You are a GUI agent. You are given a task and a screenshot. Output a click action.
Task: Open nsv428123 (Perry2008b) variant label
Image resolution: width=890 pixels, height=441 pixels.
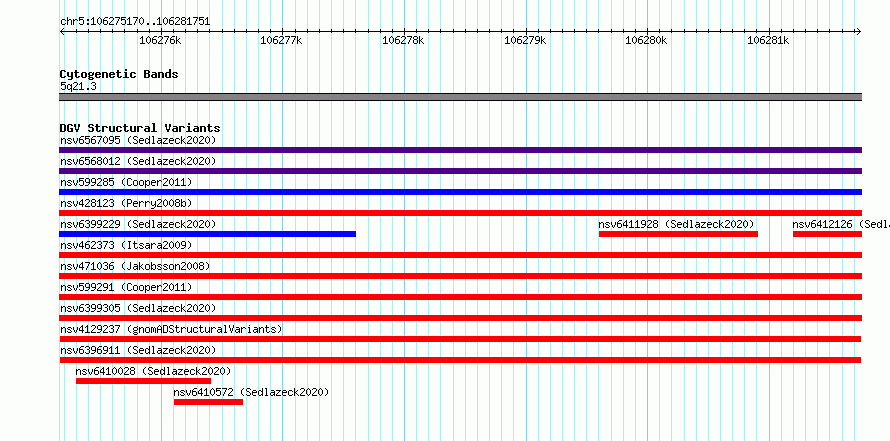pos(126,203)
